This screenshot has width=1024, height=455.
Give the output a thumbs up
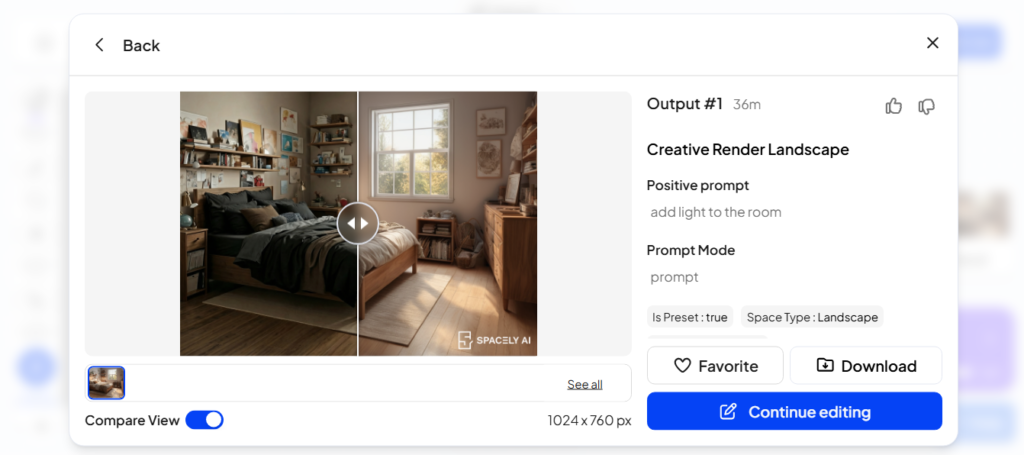click(x=893, y=106)
